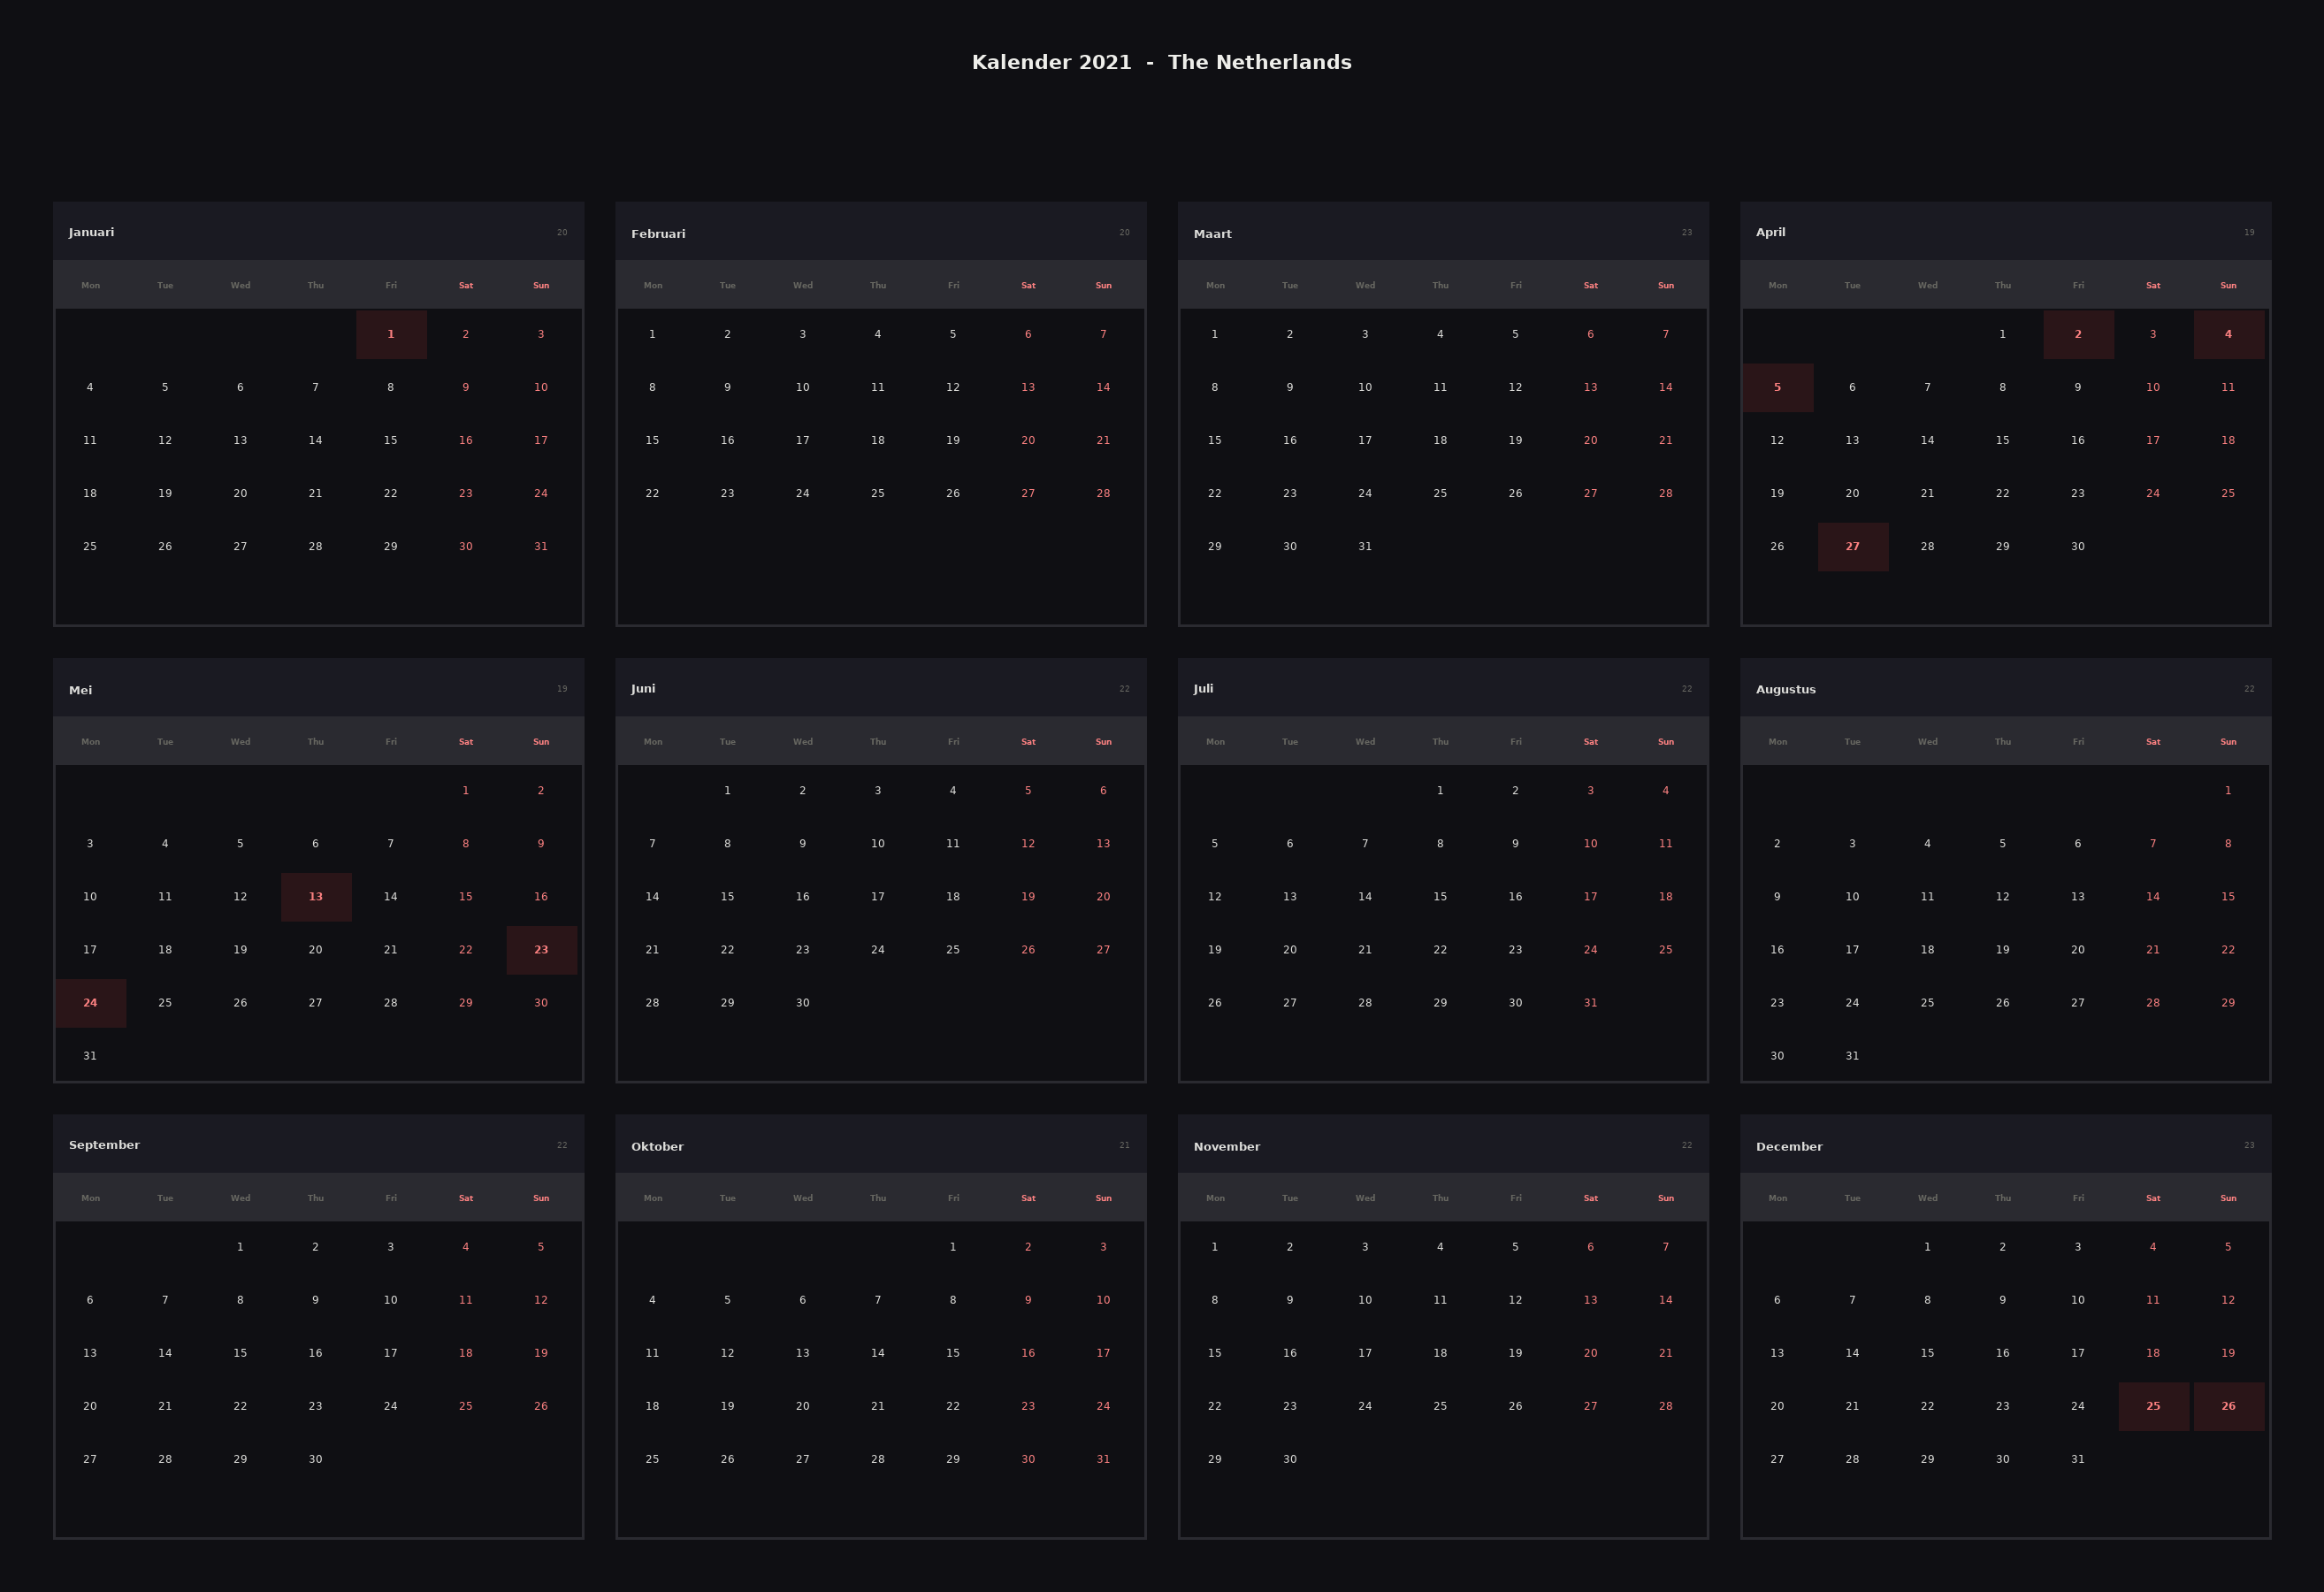Select Mei 13 highlighted Thursday

click(x=315, y=897)
